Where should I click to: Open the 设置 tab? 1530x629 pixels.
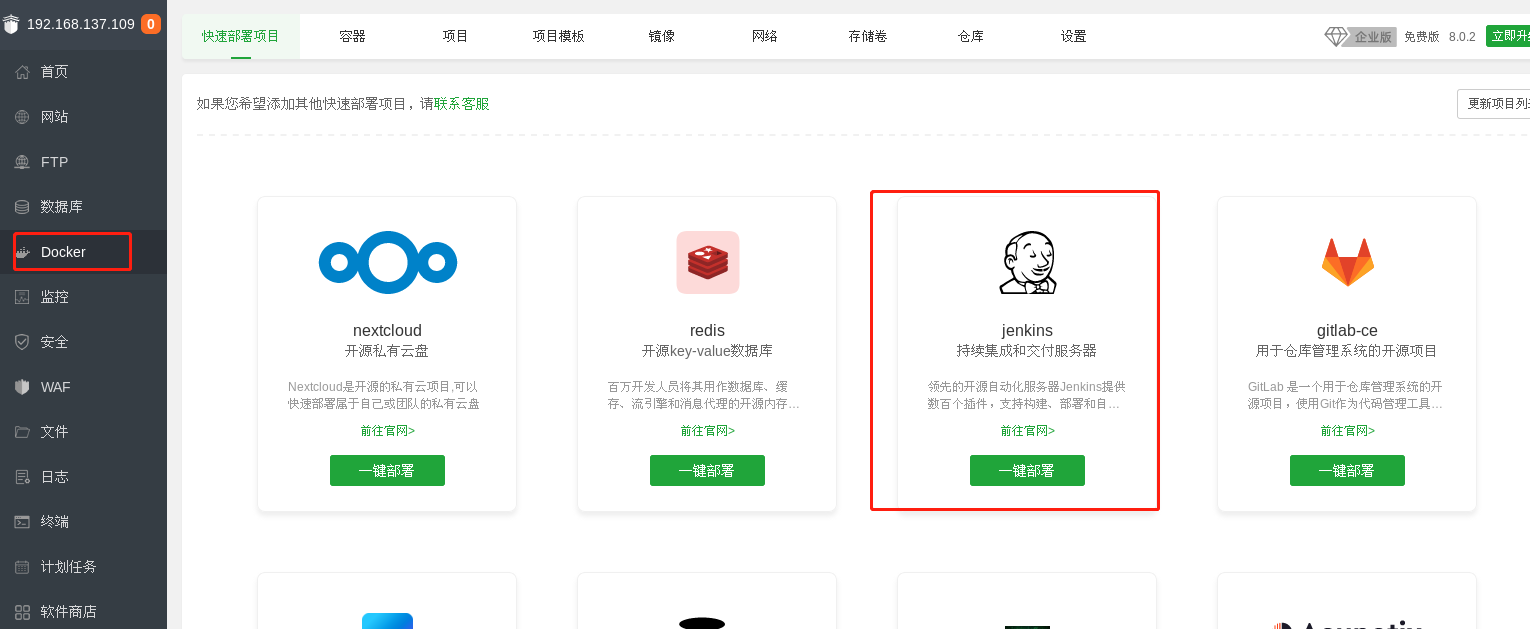click(x=1074, y=36)
